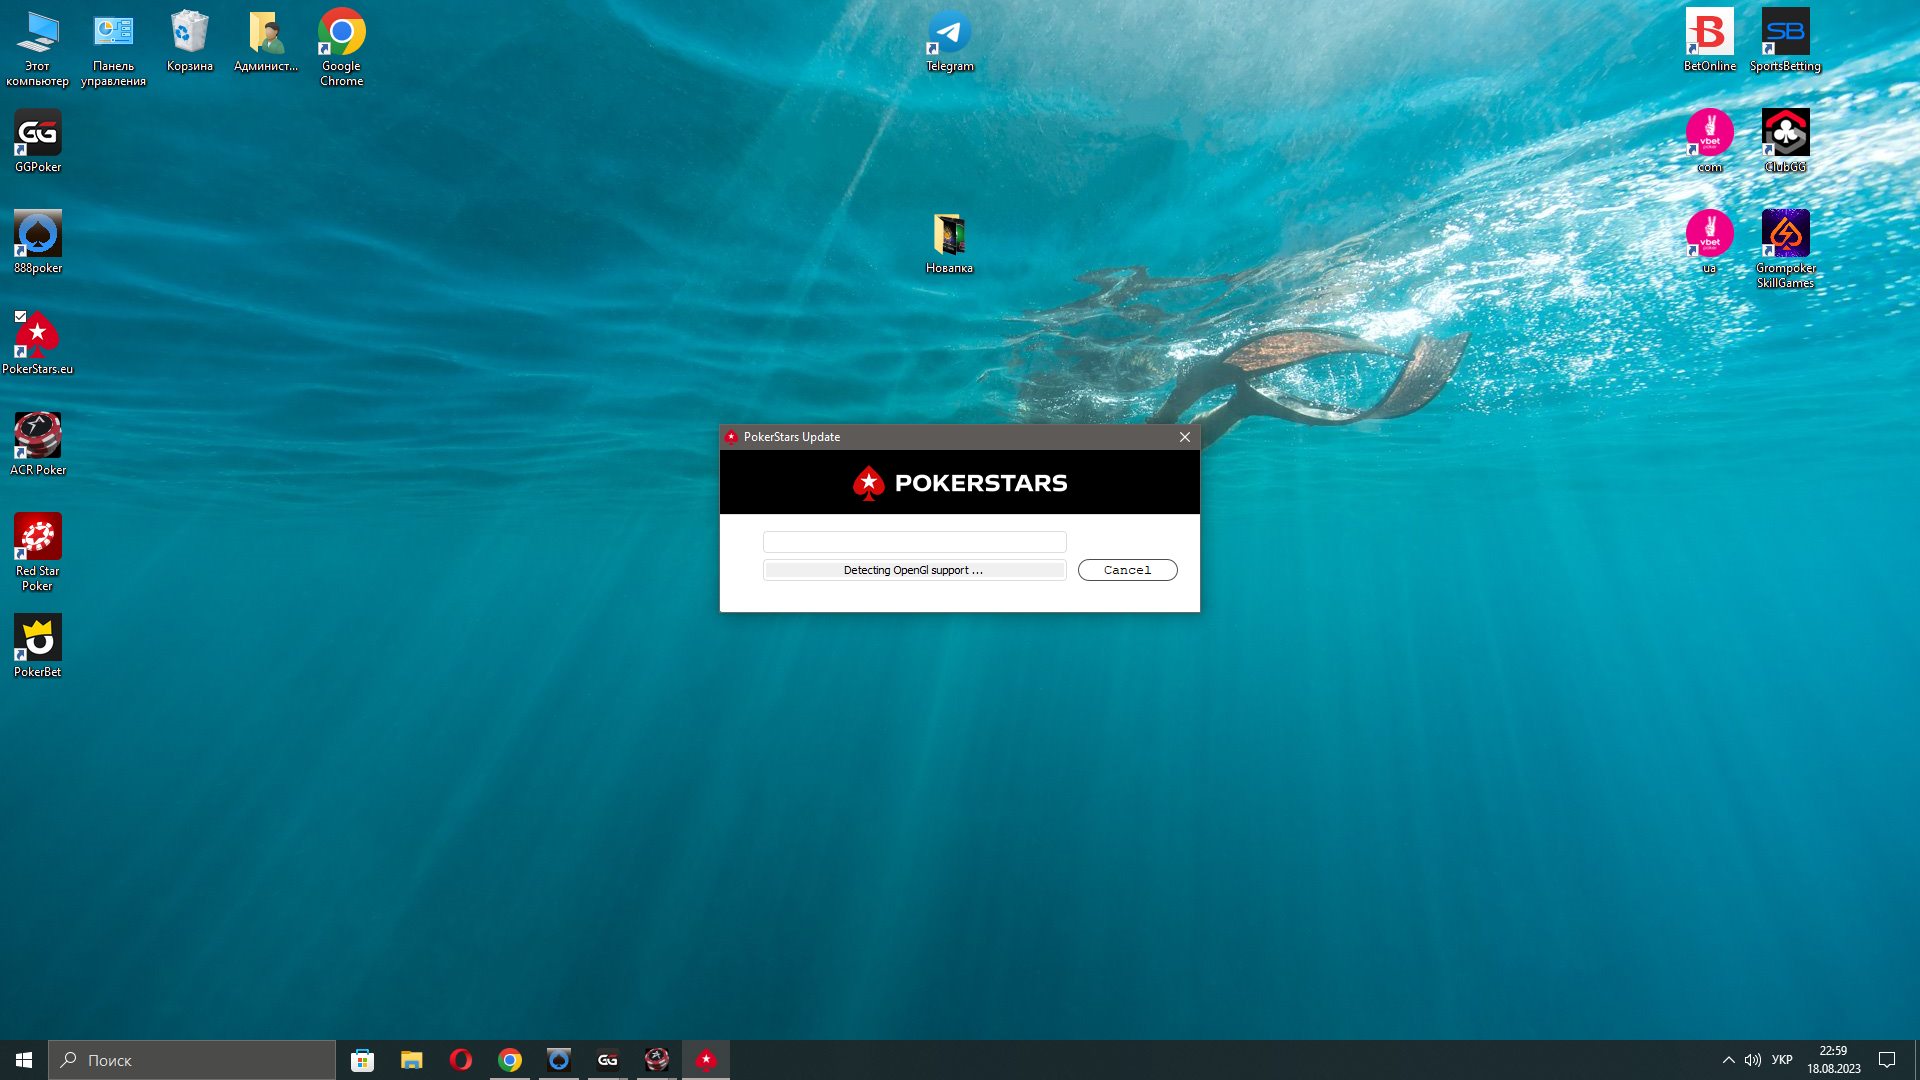The height and width of the screenshot is (1080, 1920).
Task: Select the BetOnline desktop shortcut
Action: 1710,40
